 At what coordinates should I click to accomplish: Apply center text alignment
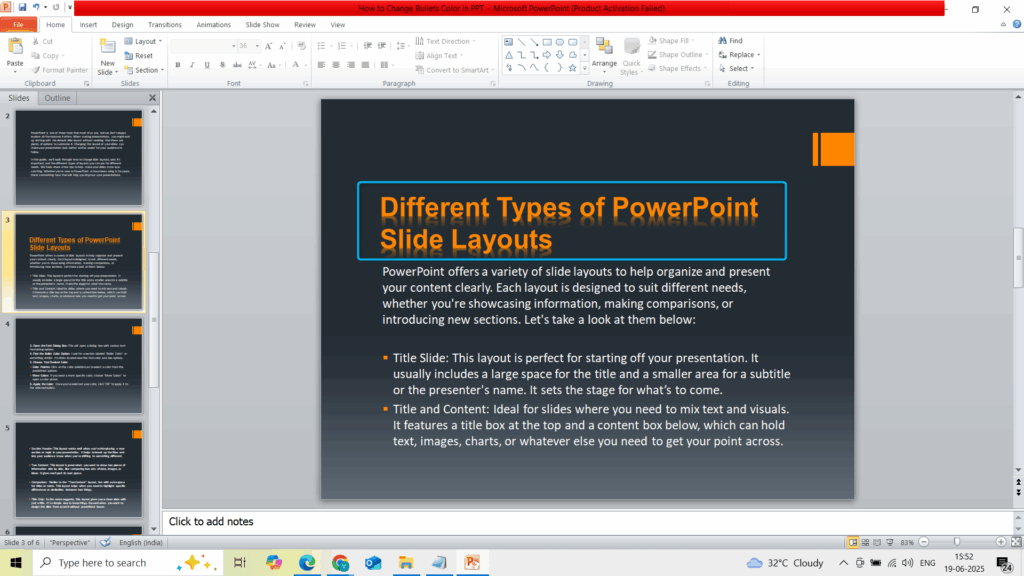click(x=336, y=64)
